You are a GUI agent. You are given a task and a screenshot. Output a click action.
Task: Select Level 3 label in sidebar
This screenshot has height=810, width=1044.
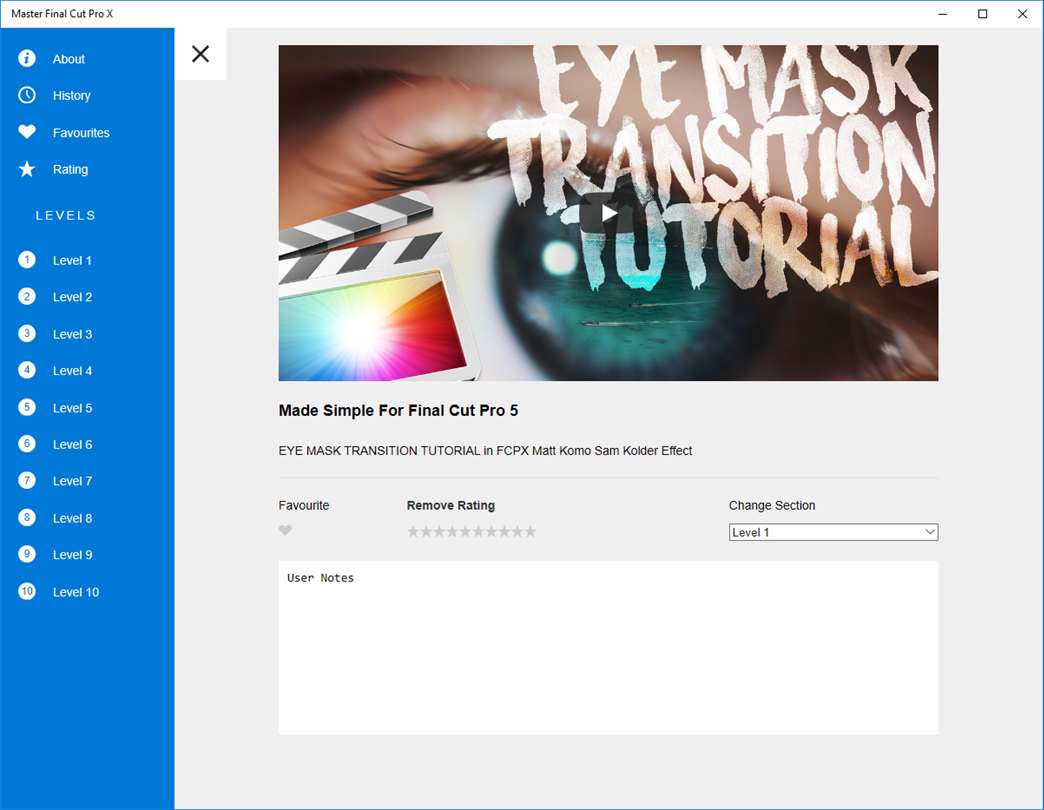pyautogui.click(x=73, y=335)
